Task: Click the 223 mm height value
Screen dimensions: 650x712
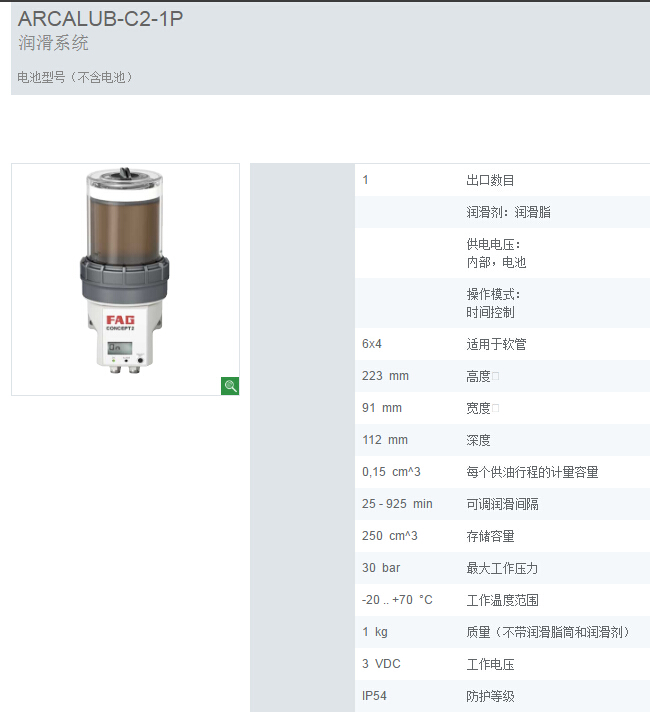Action: click(x=385, y=376)
